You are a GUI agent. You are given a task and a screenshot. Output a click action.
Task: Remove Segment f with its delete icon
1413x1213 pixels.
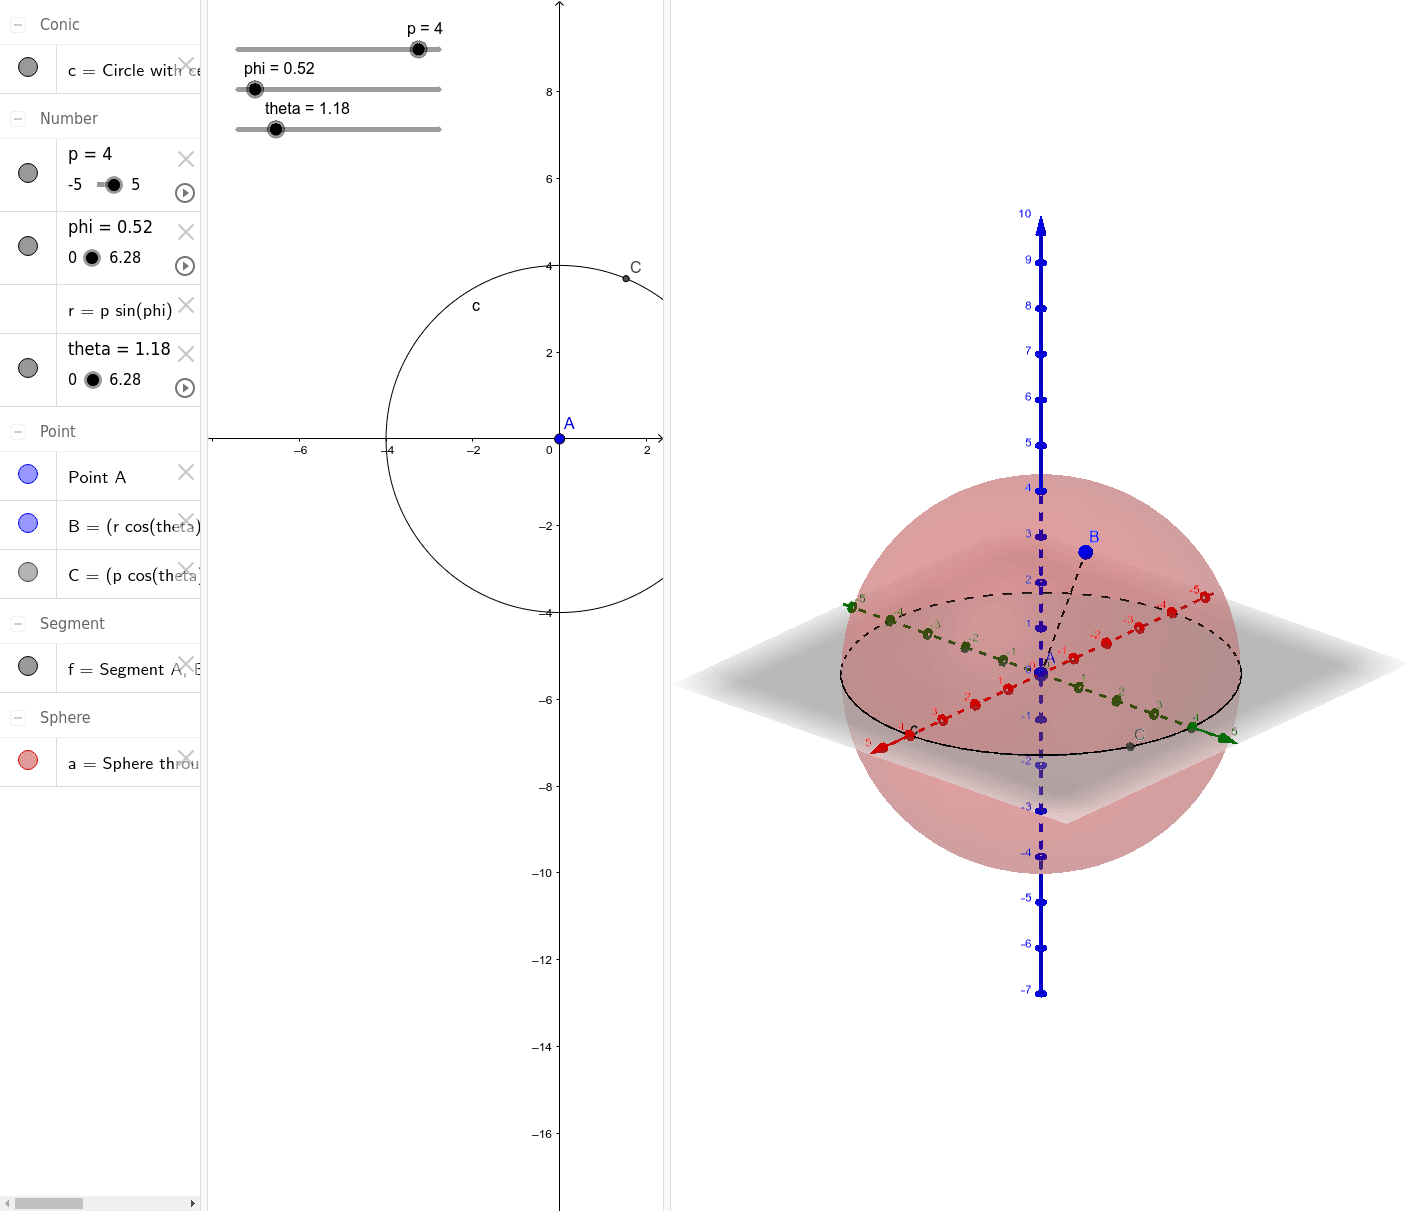point(186,662)
